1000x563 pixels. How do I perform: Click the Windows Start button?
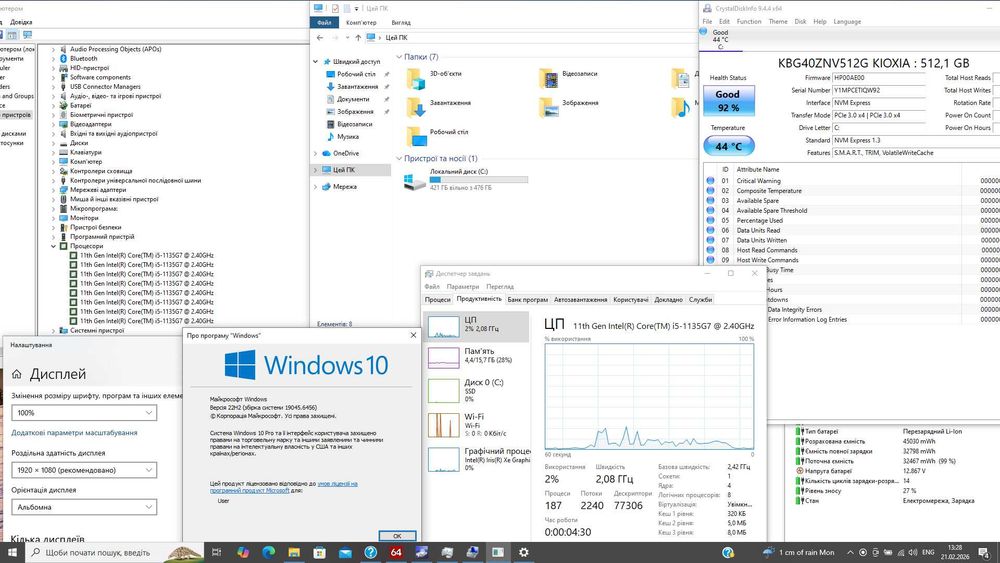coord(11,552)
